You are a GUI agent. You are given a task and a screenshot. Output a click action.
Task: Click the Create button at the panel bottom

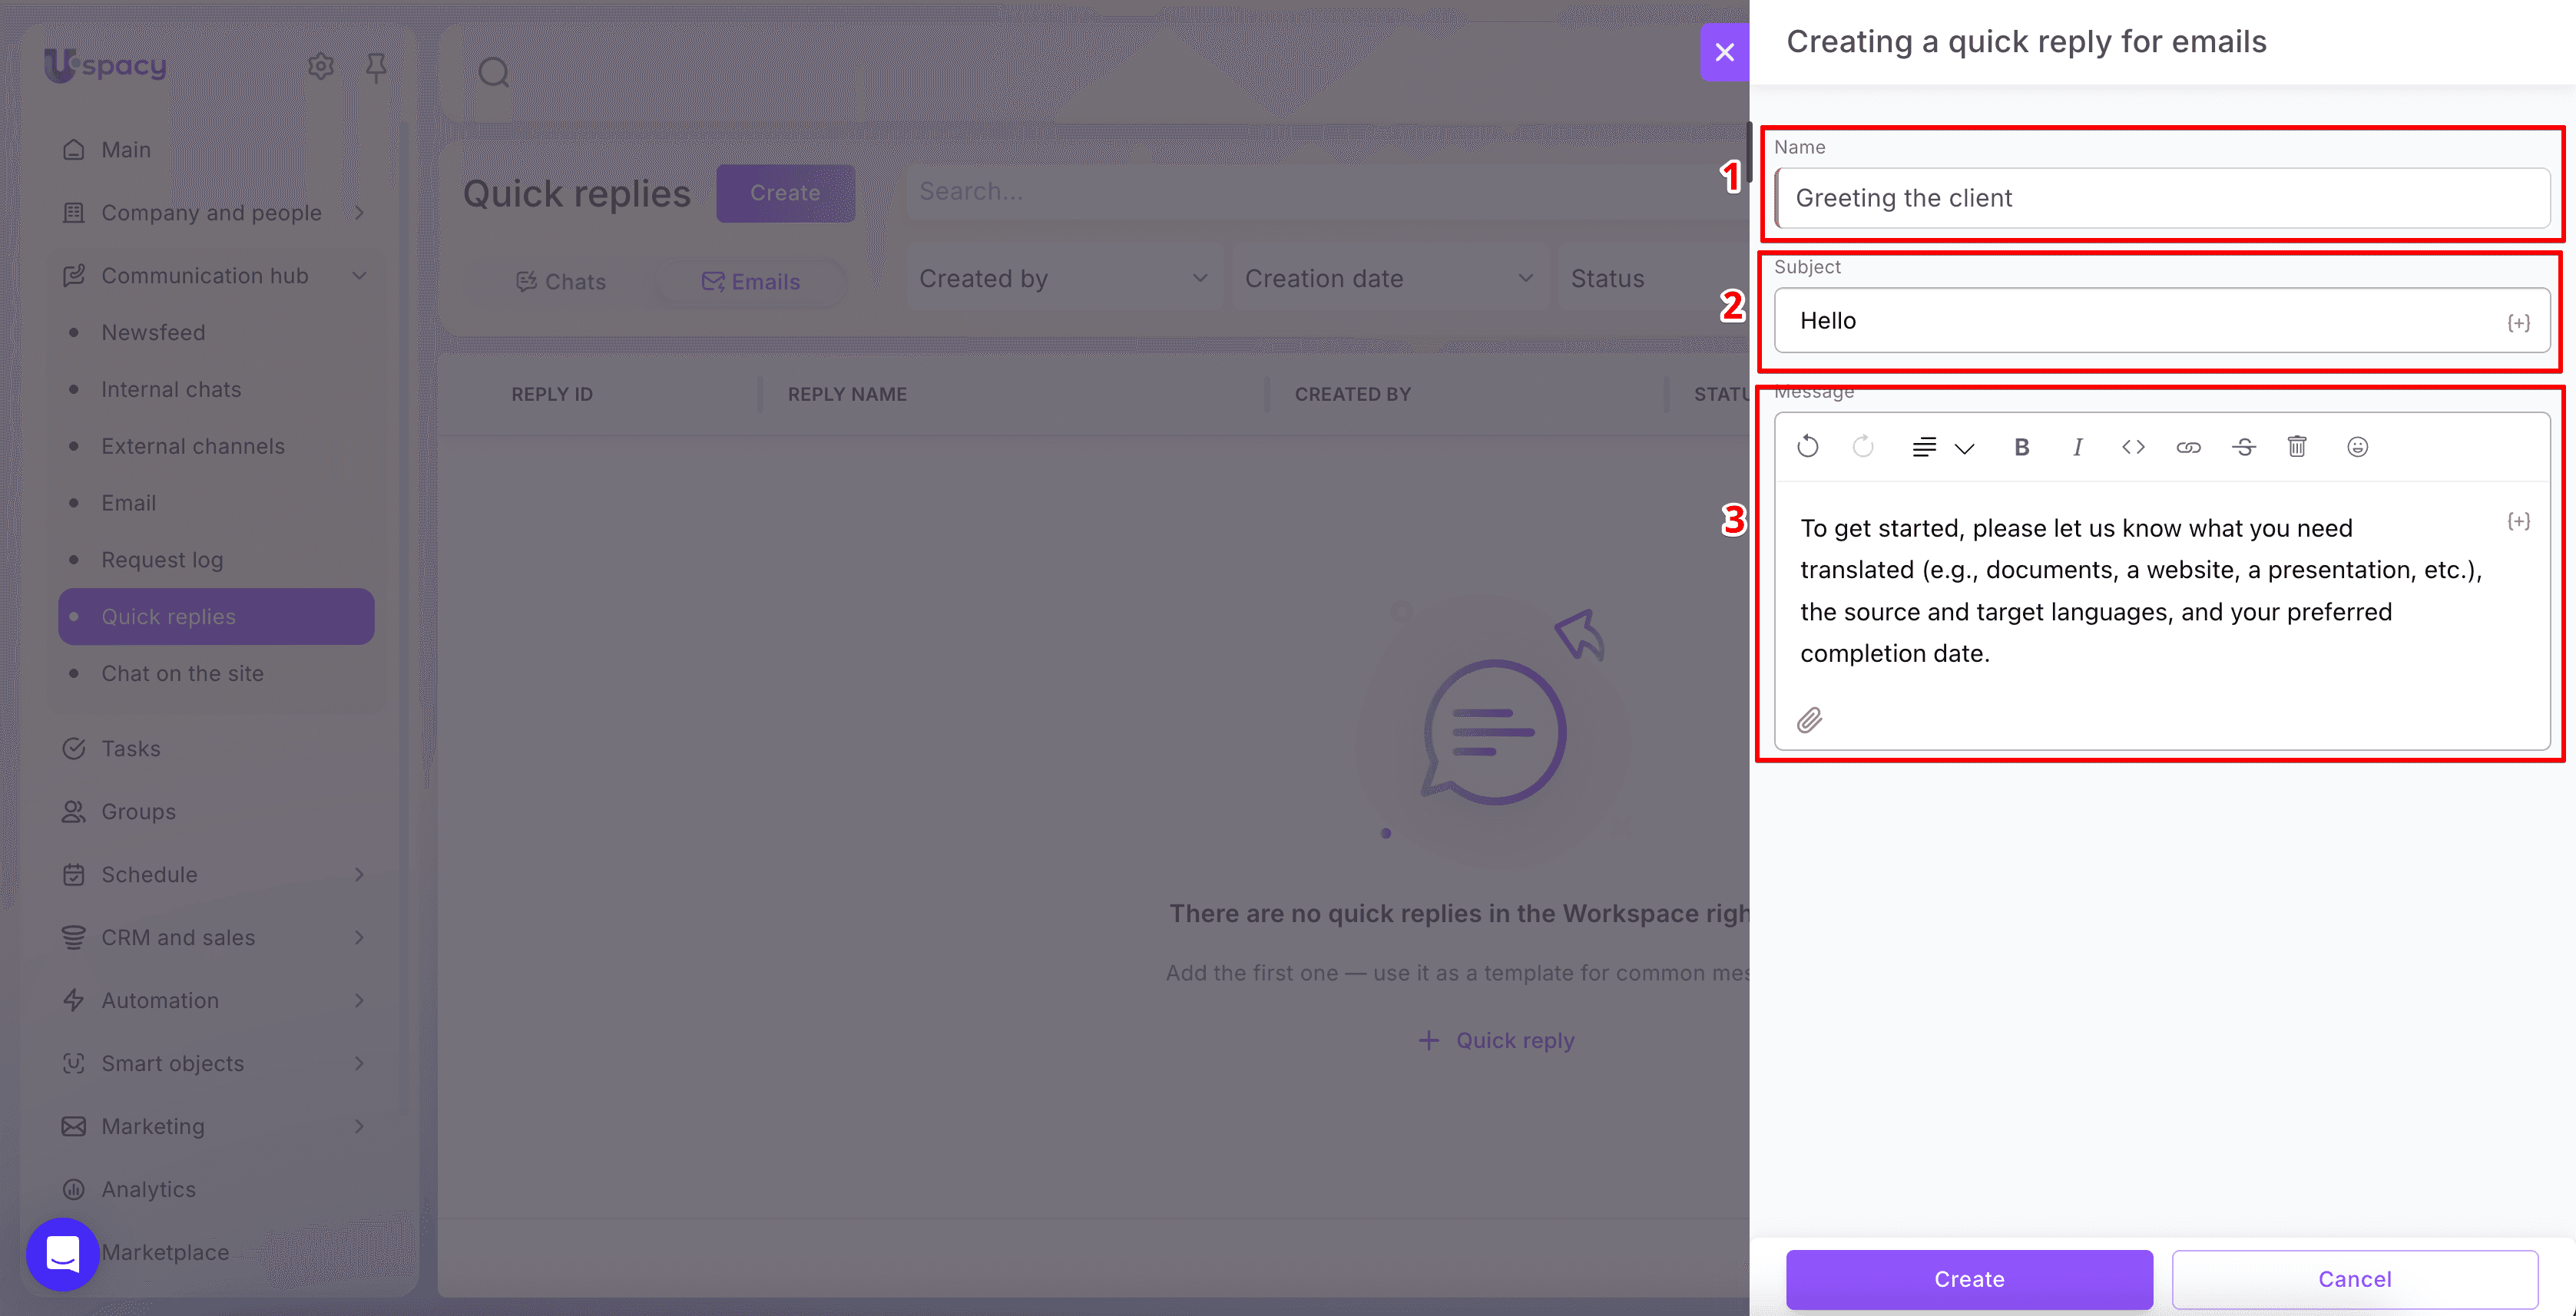pyautogui.click(x=1969, y=1279)
